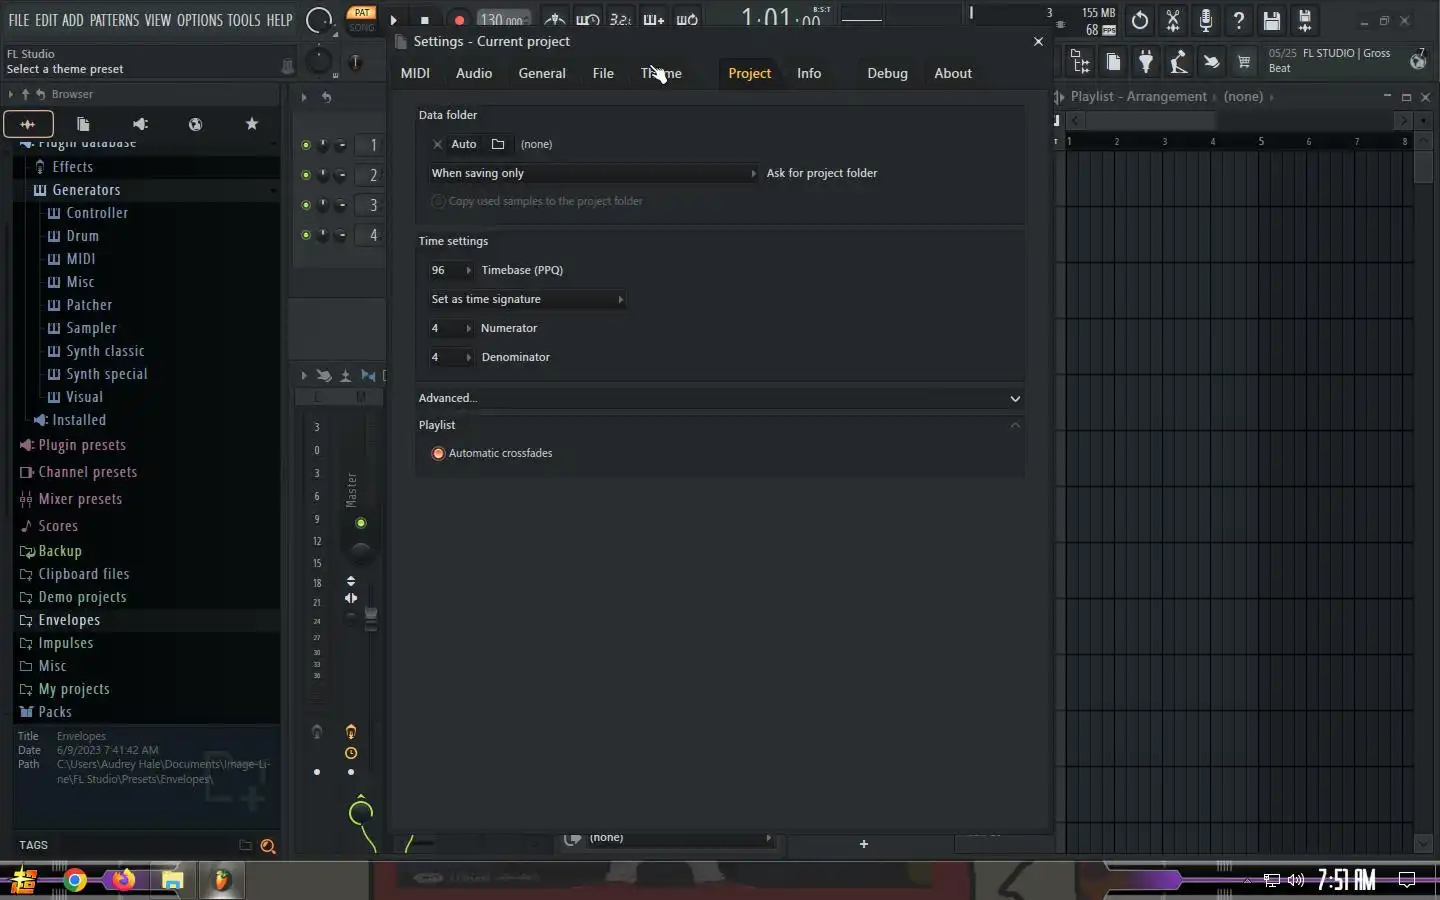Collapse the Playlist section chevron

[x=1015, y=425]
